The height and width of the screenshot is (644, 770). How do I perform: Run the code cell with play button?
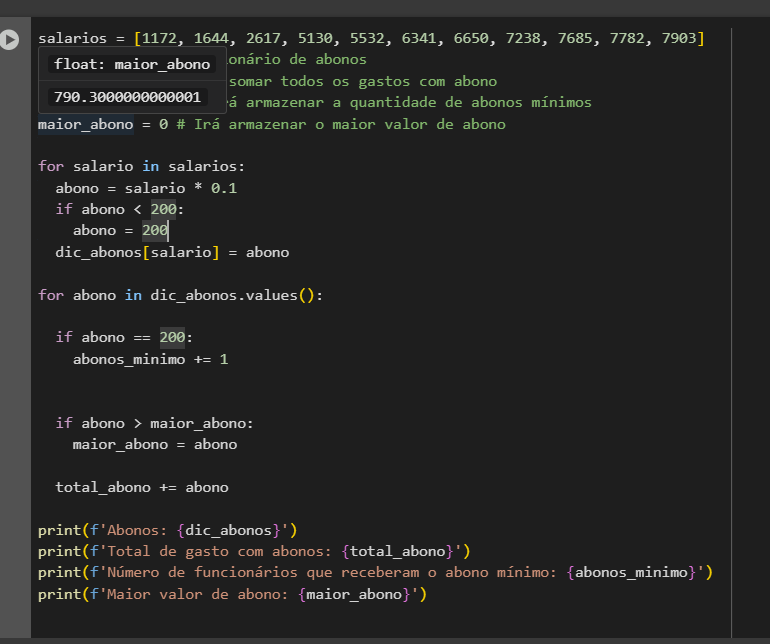coord(9,40)
